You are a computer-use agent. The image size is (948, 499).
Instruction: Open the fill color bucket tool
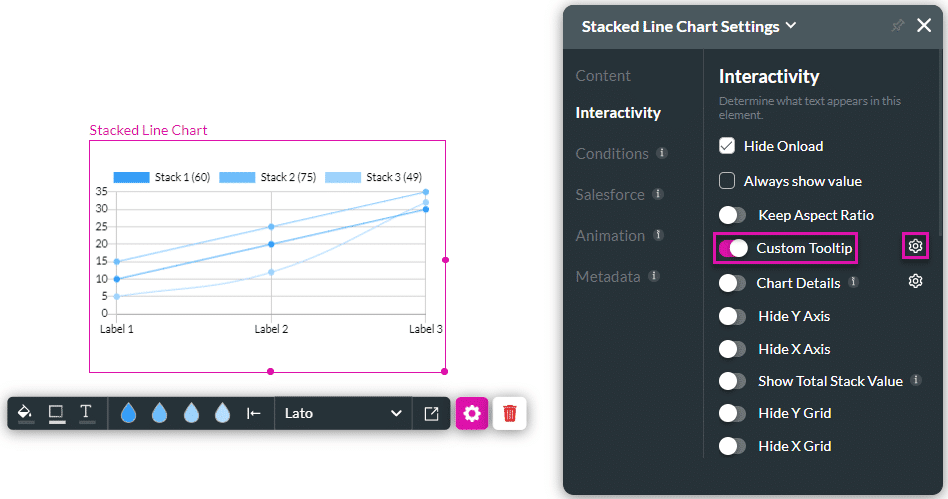(26, 413)
